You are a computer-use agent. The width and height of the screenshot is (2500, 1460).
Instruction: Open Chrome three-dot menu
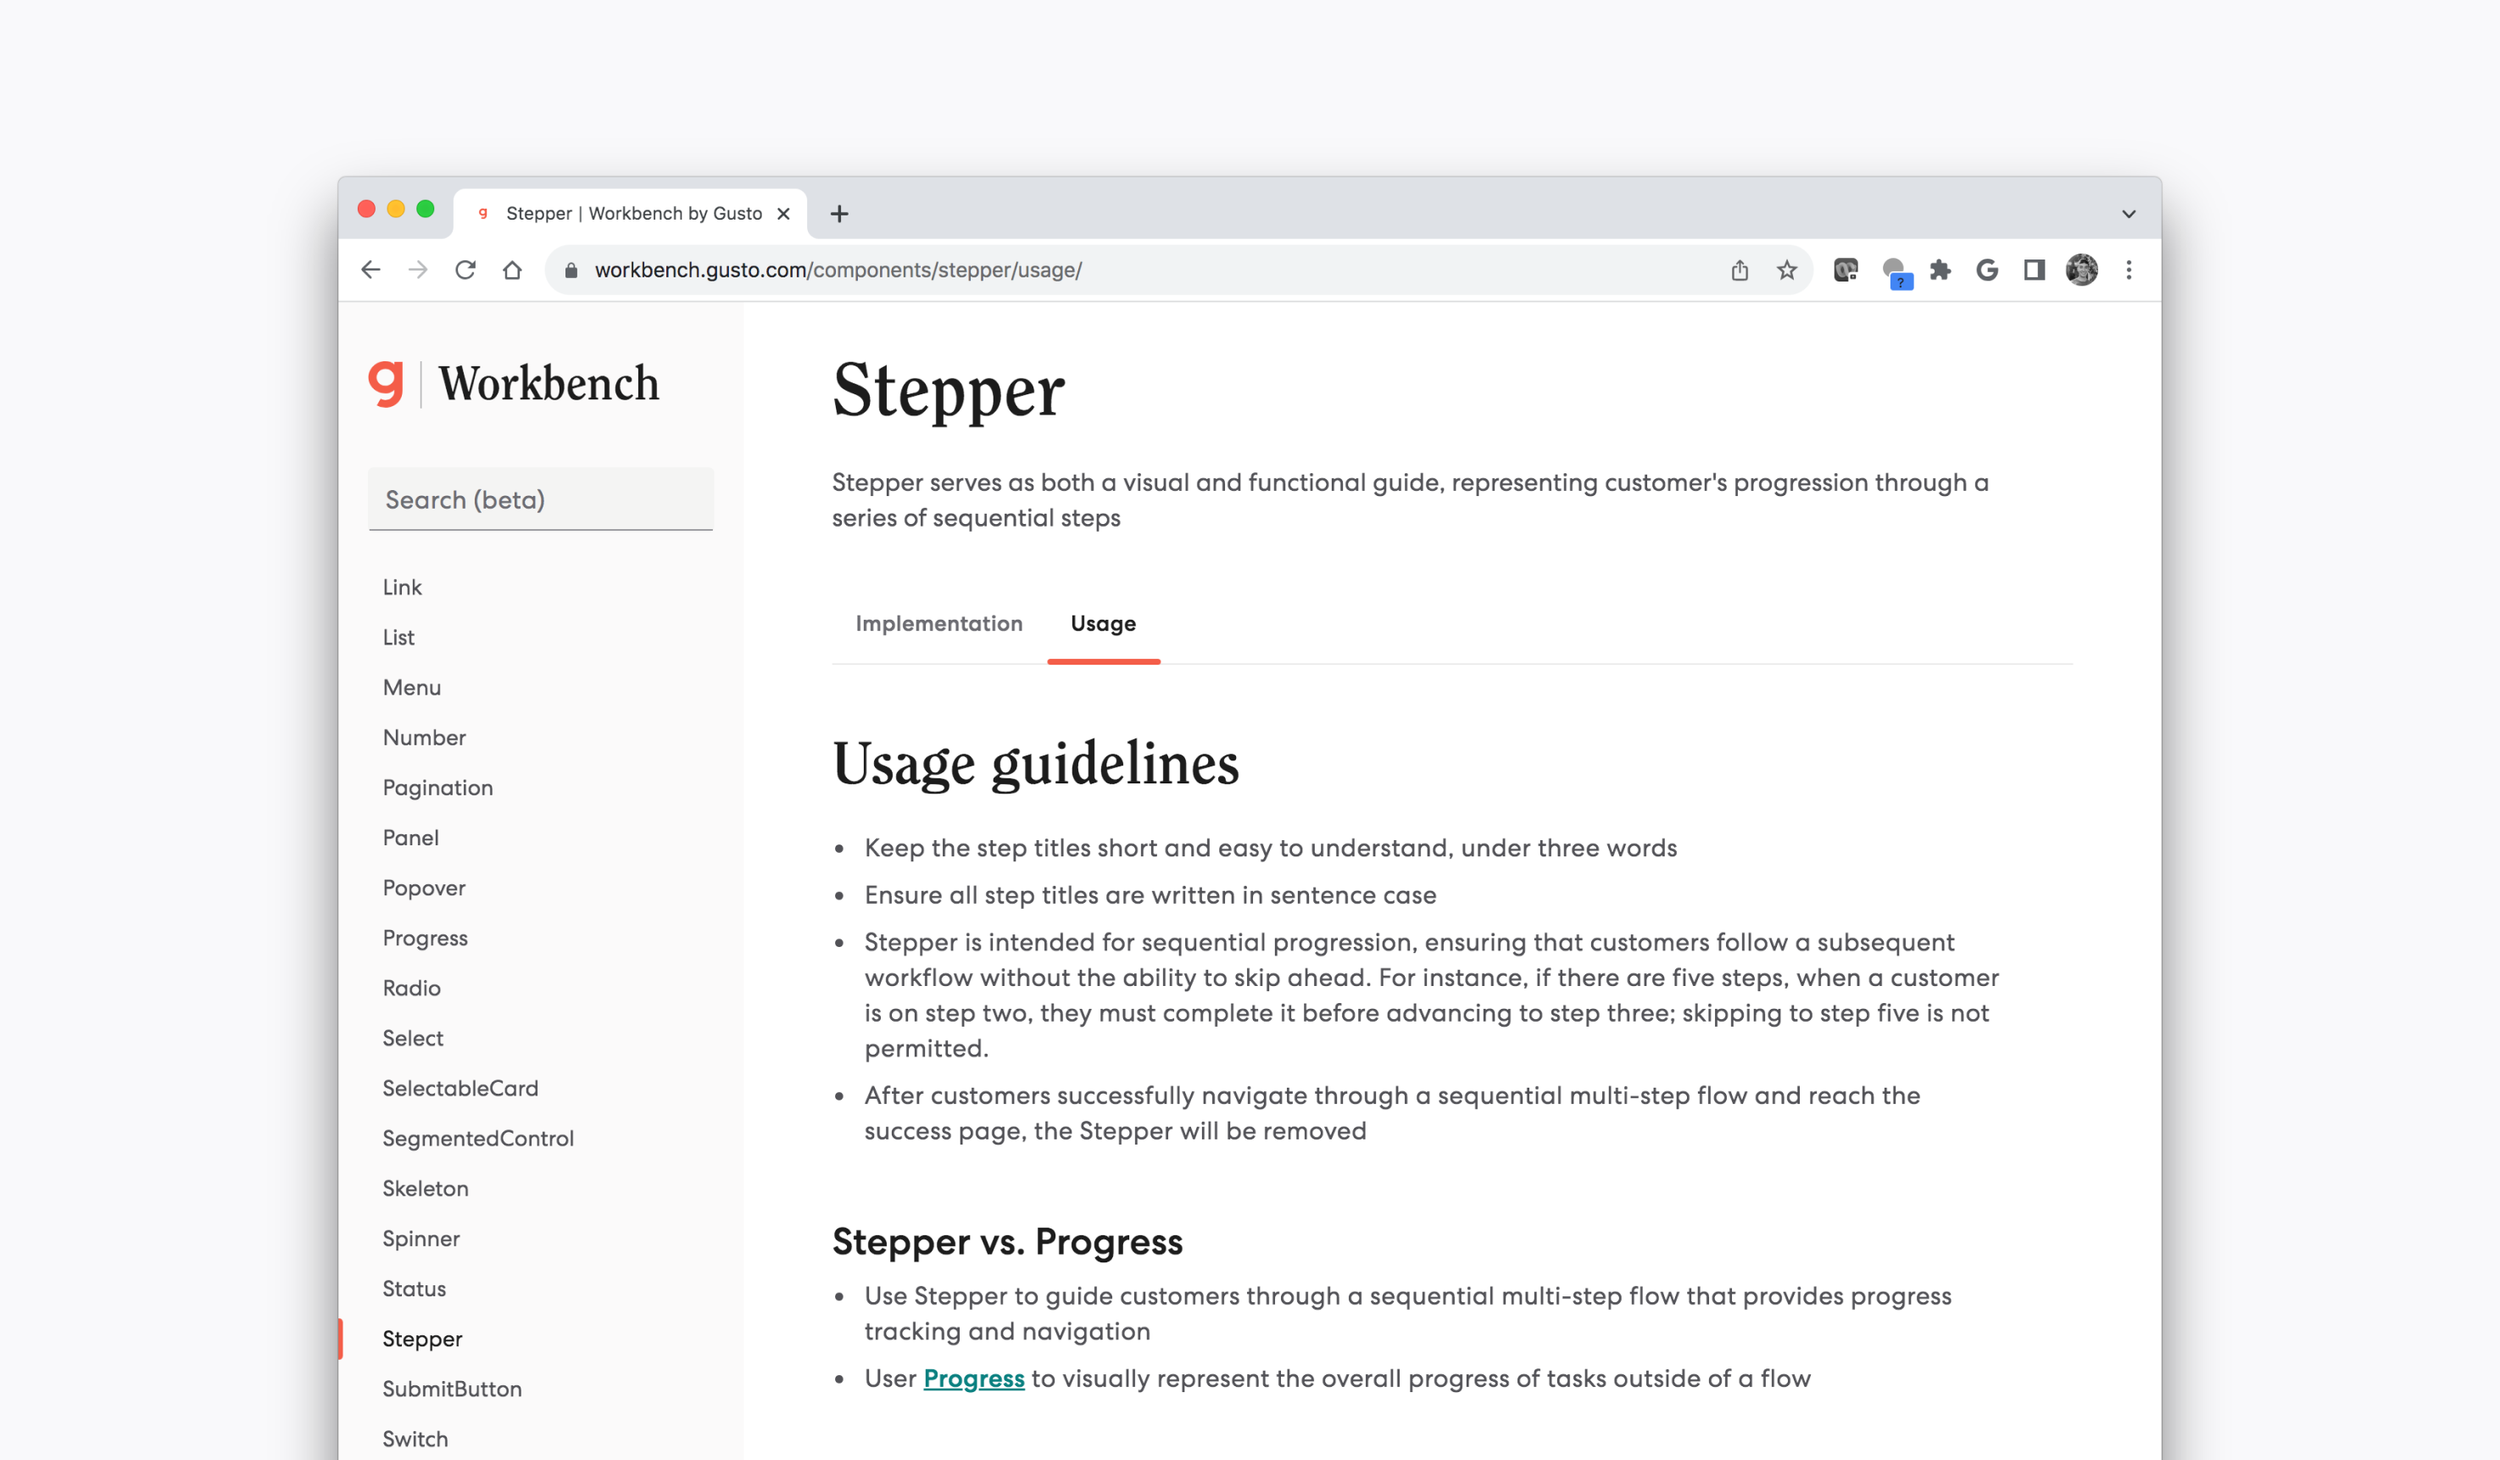coord(2129,270)
